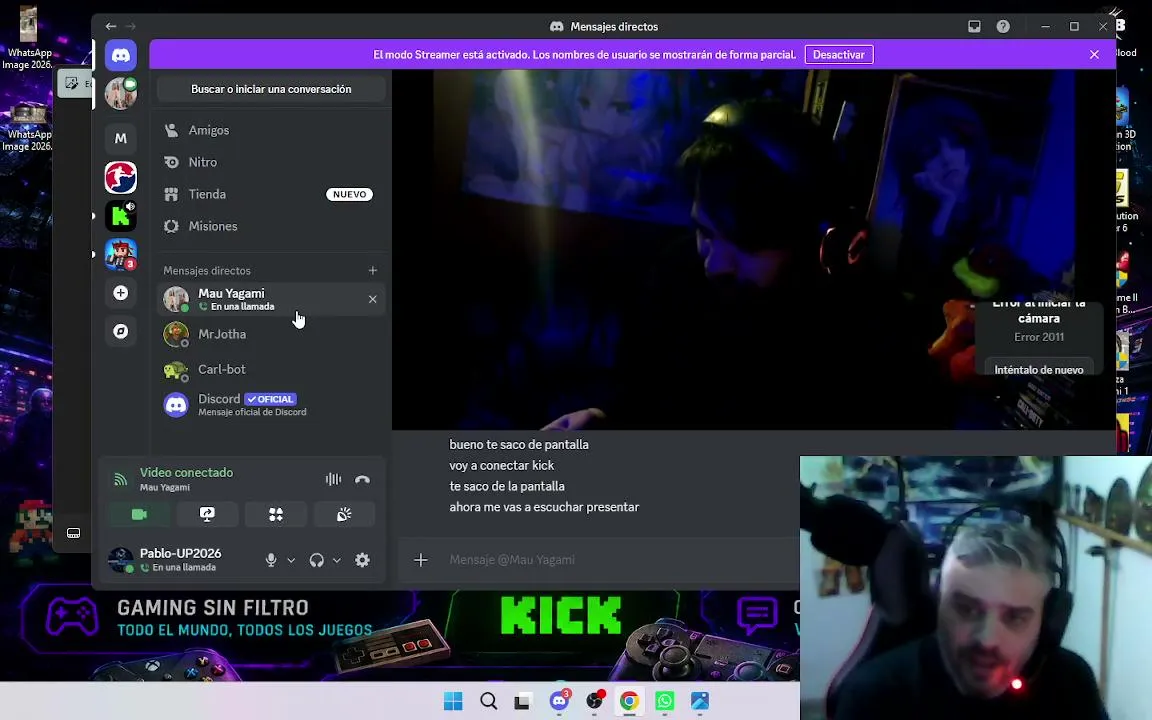Screen dimensions: 1152x720
Task: Dismiss the Streamer mode banner
Action: [x=1094, y=55]
